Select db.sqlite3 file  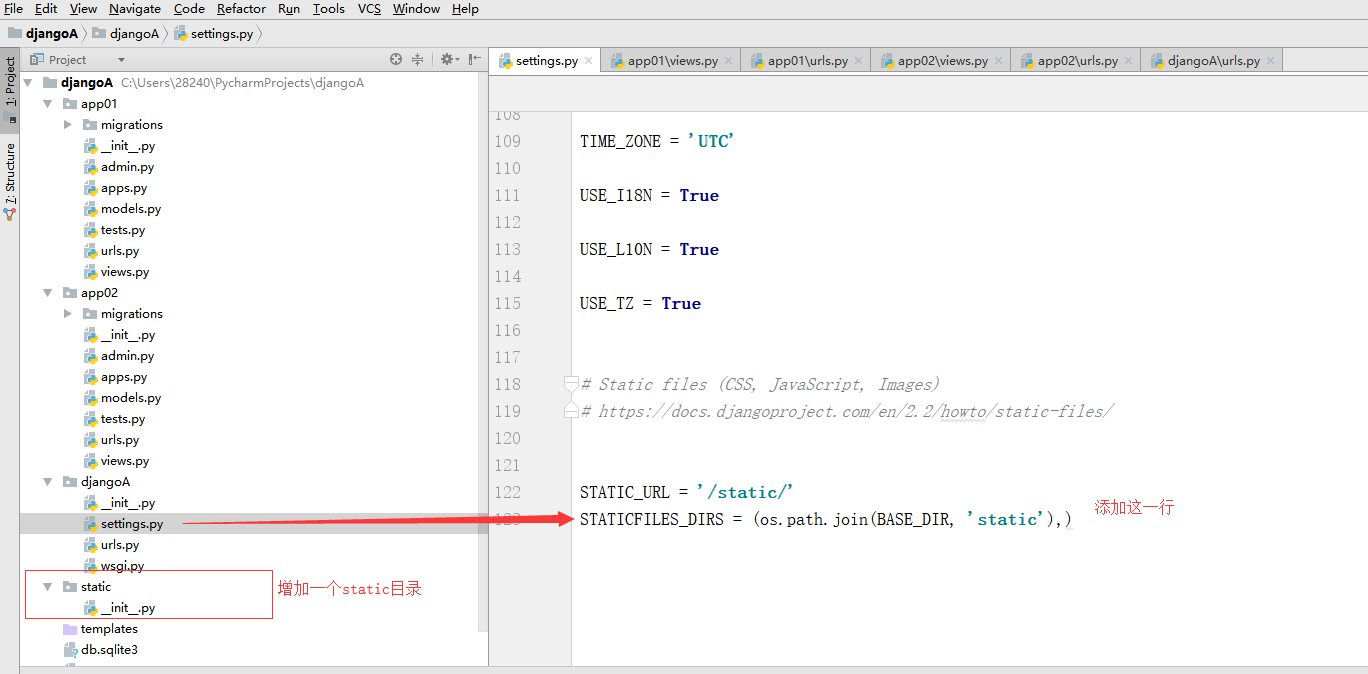coord(109,650)
